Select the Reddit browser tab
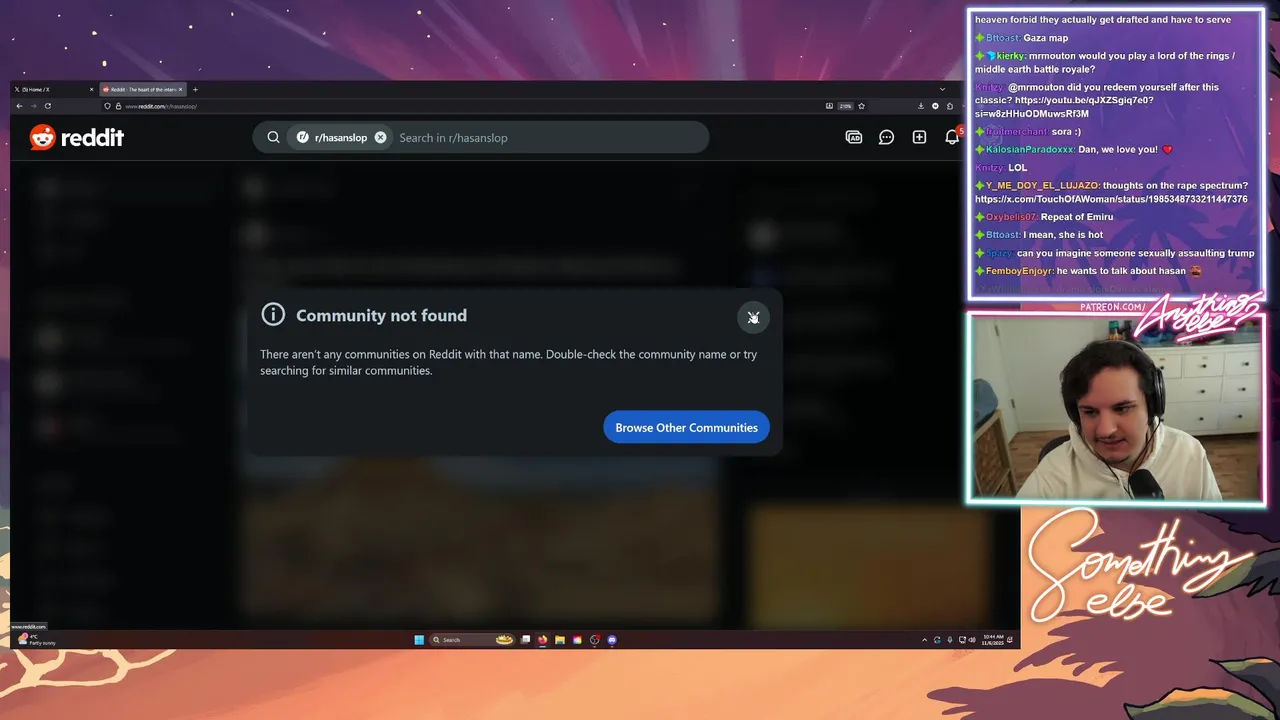1280x720 pixels. coord(143,89)
